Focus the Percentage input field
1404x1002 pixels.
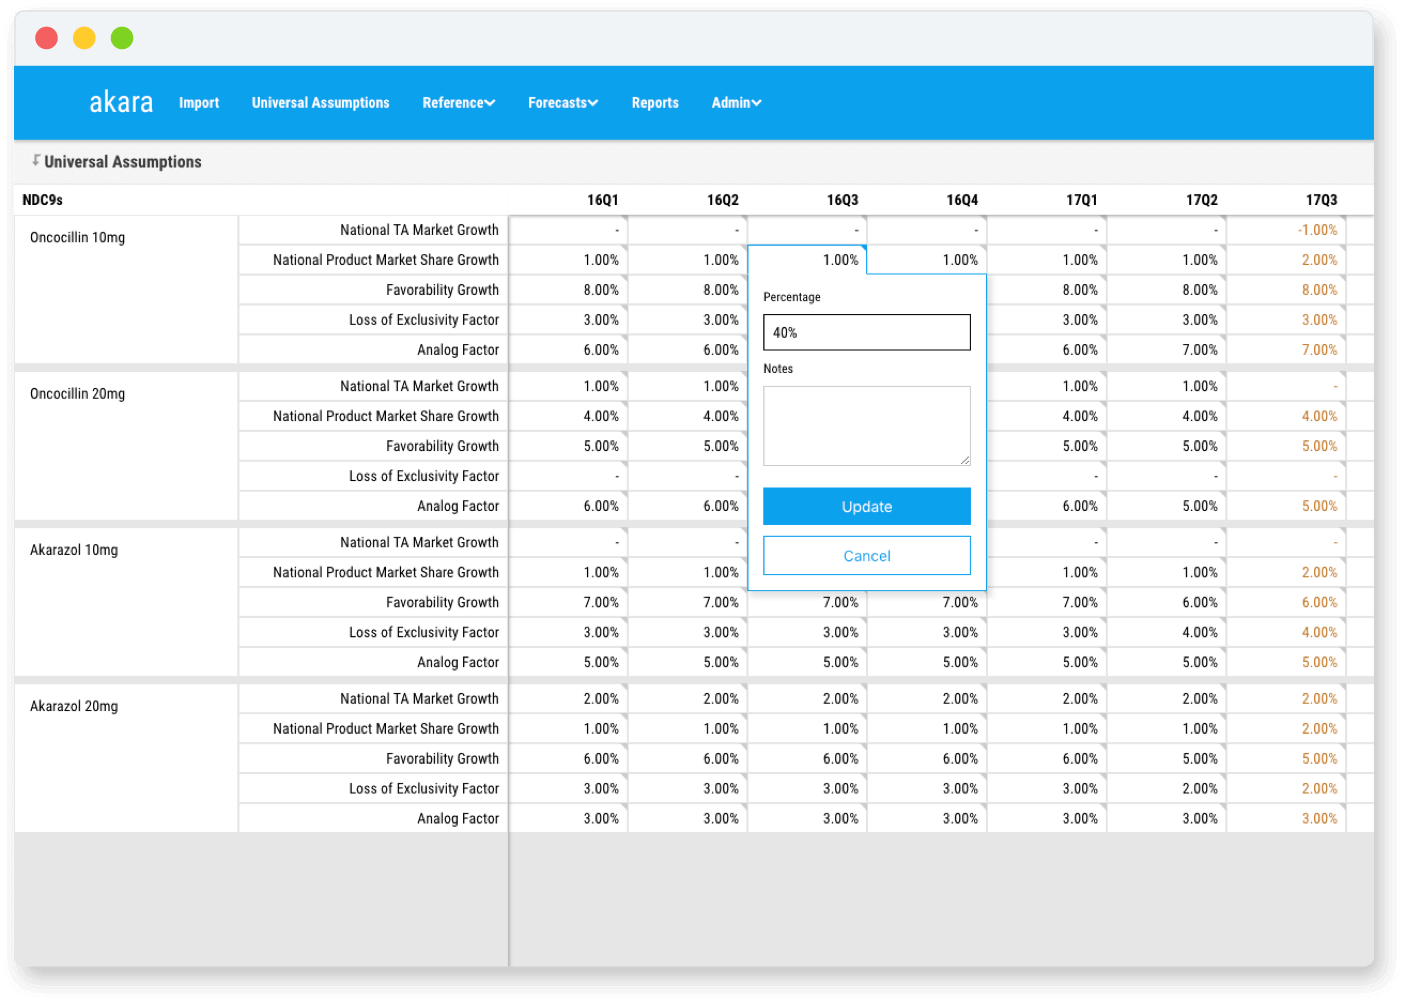[866, 333]
